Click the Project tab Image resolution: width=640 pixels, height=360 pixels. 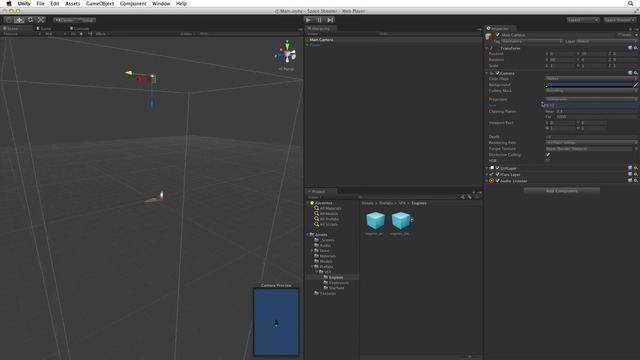(x=321, y=191)
